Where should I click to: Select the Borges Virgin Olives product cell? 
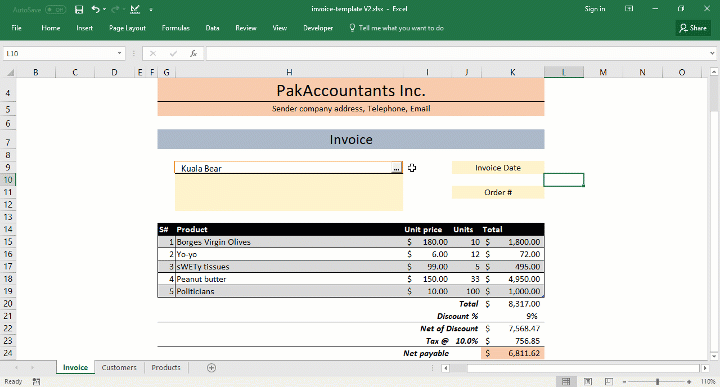tap(289, 242)
